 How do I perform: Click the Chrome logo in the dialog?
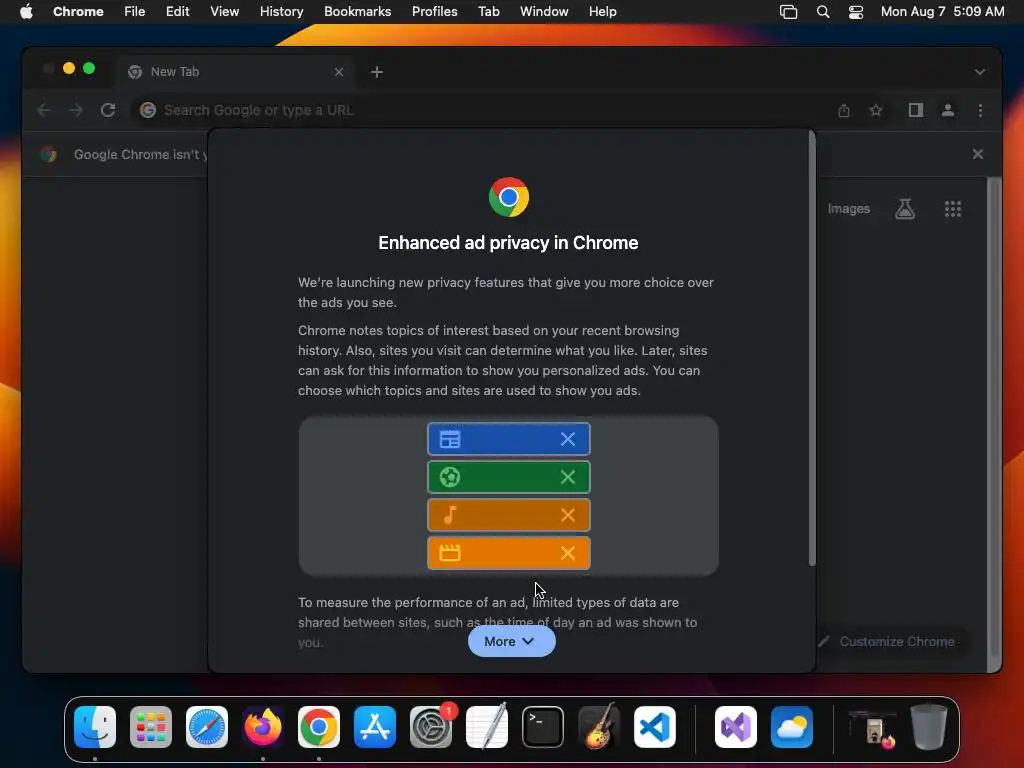[509, 197]
